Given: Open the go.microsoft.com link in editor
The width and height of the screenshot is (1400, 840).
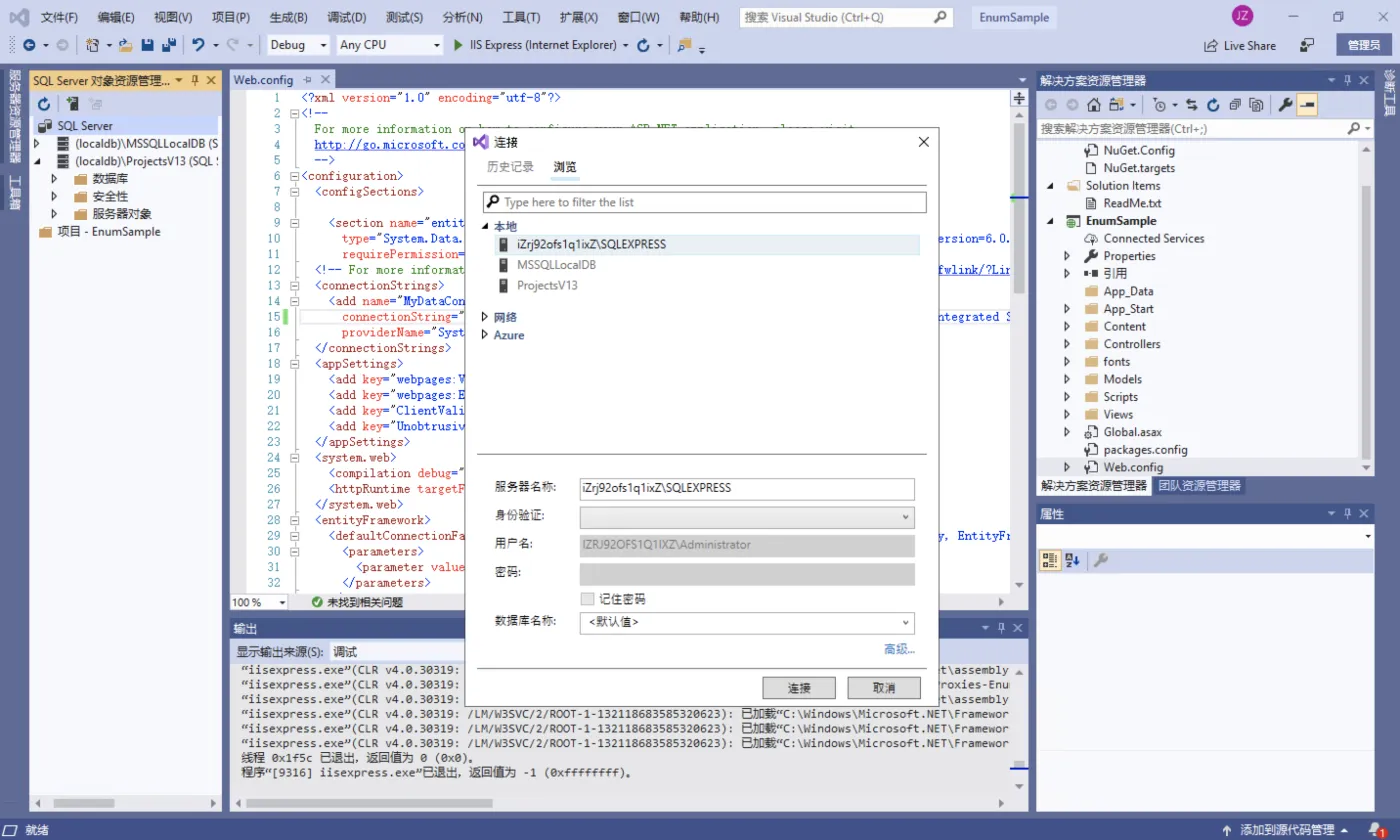Looking at the screenshot, I should click(391, 145).
